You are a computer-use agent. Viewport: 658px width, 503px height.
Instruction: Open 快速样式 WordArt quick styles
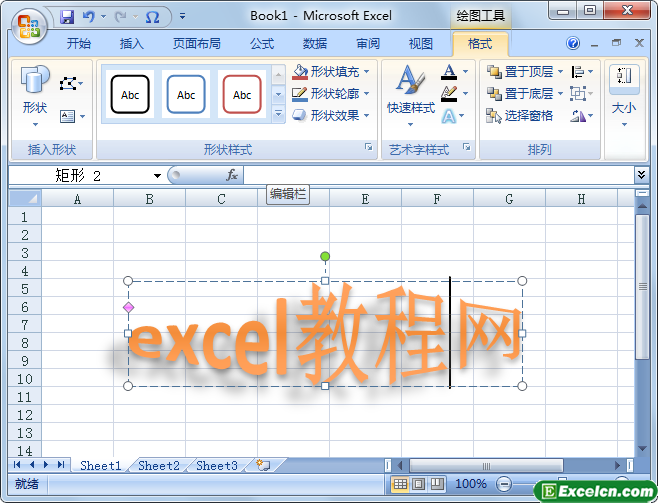pyautogui.click(x=411, y=96)
